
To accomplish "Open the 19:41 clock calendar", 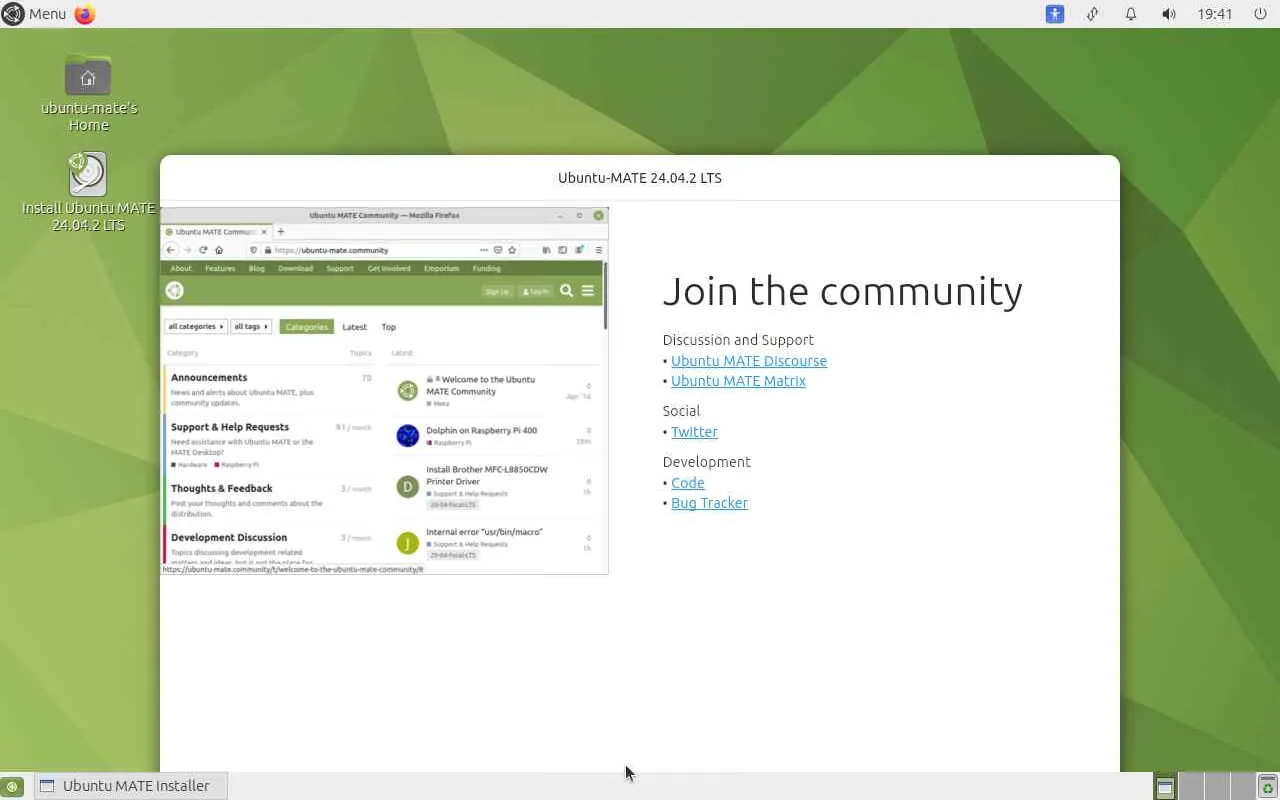I will 1215,14.
